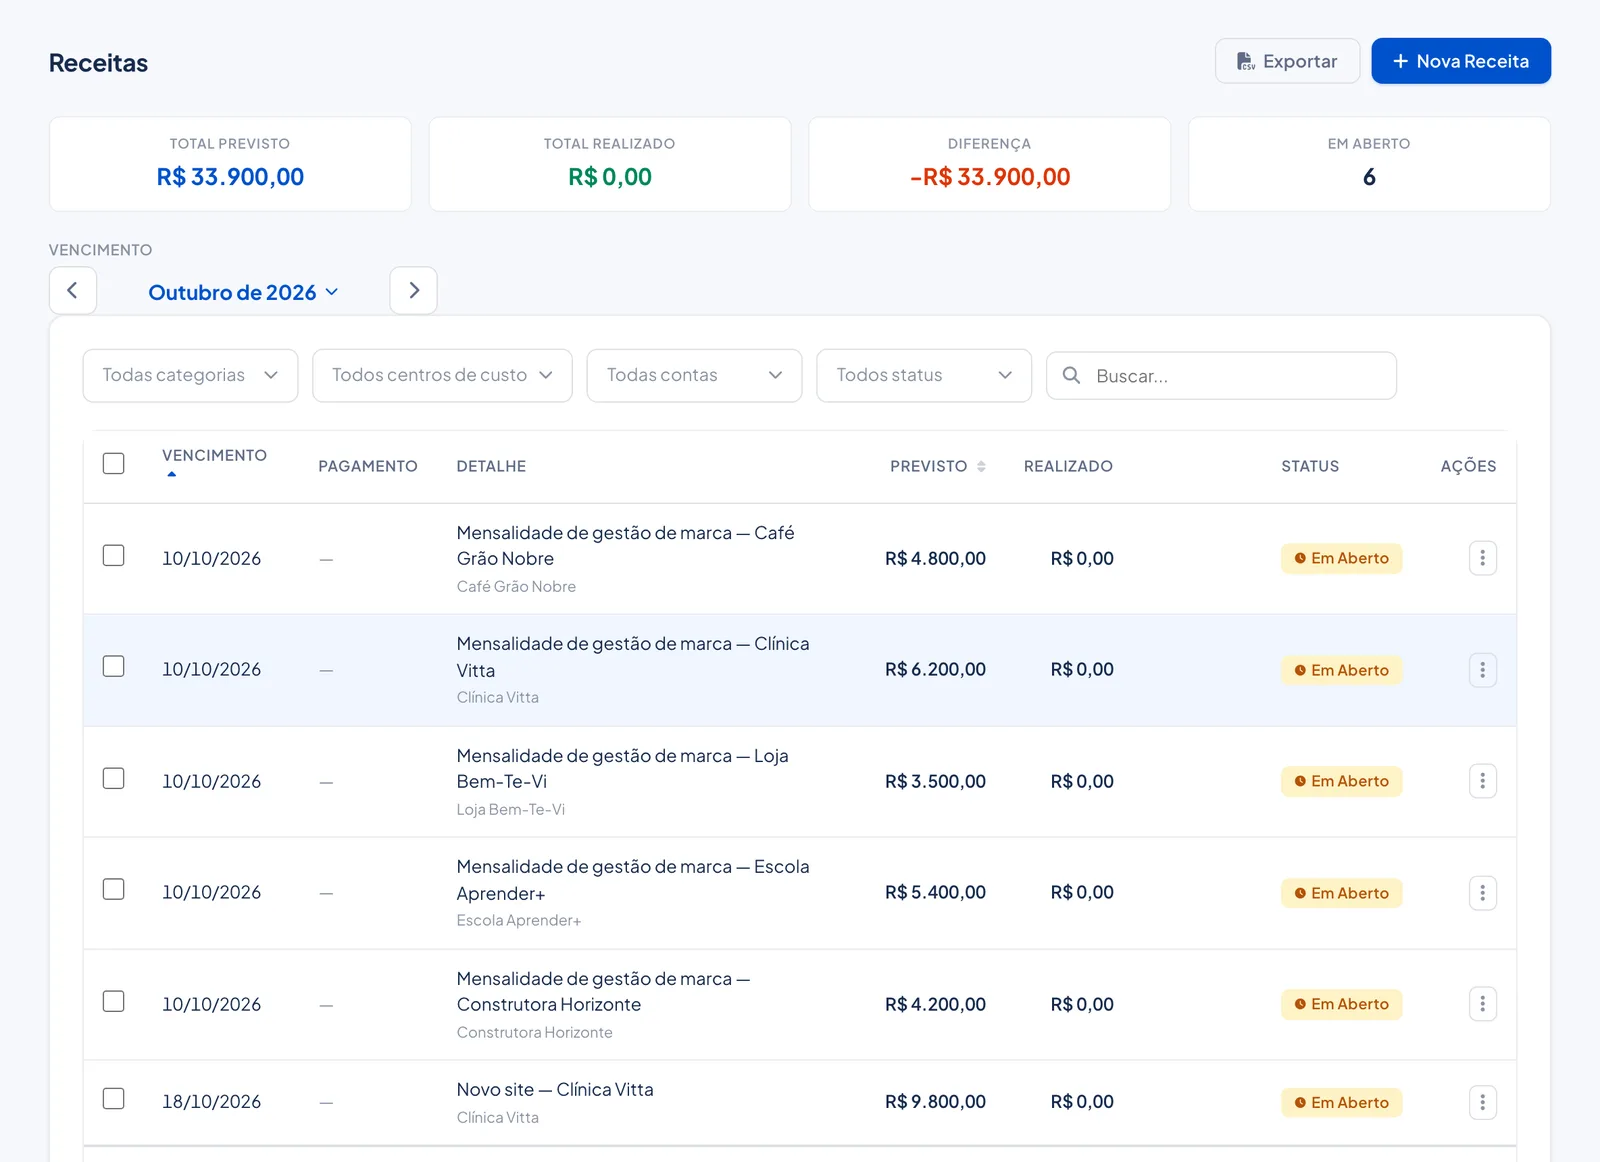Viewport: 1600px width, 1162px height.
Task: Click the Previsto sort arrows icon
Action: (x=981, y=466)
